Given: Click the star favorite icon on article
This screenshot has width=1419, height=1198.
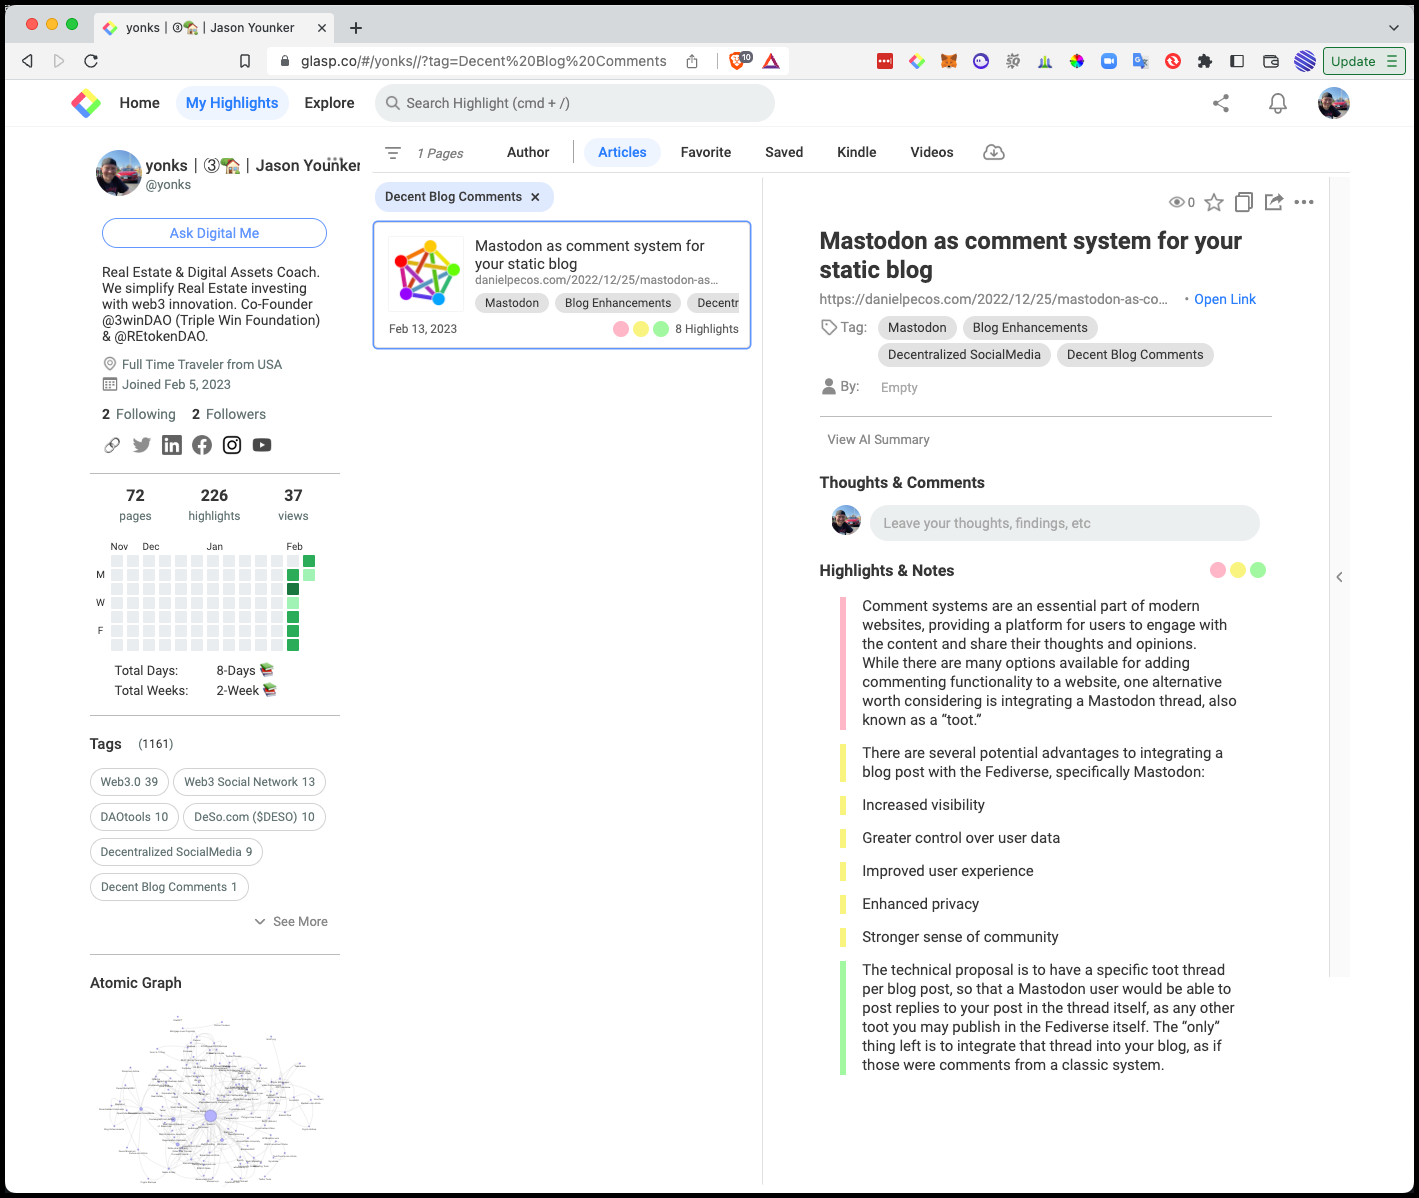Looking at the screenshot, I should coord(1213,203).
